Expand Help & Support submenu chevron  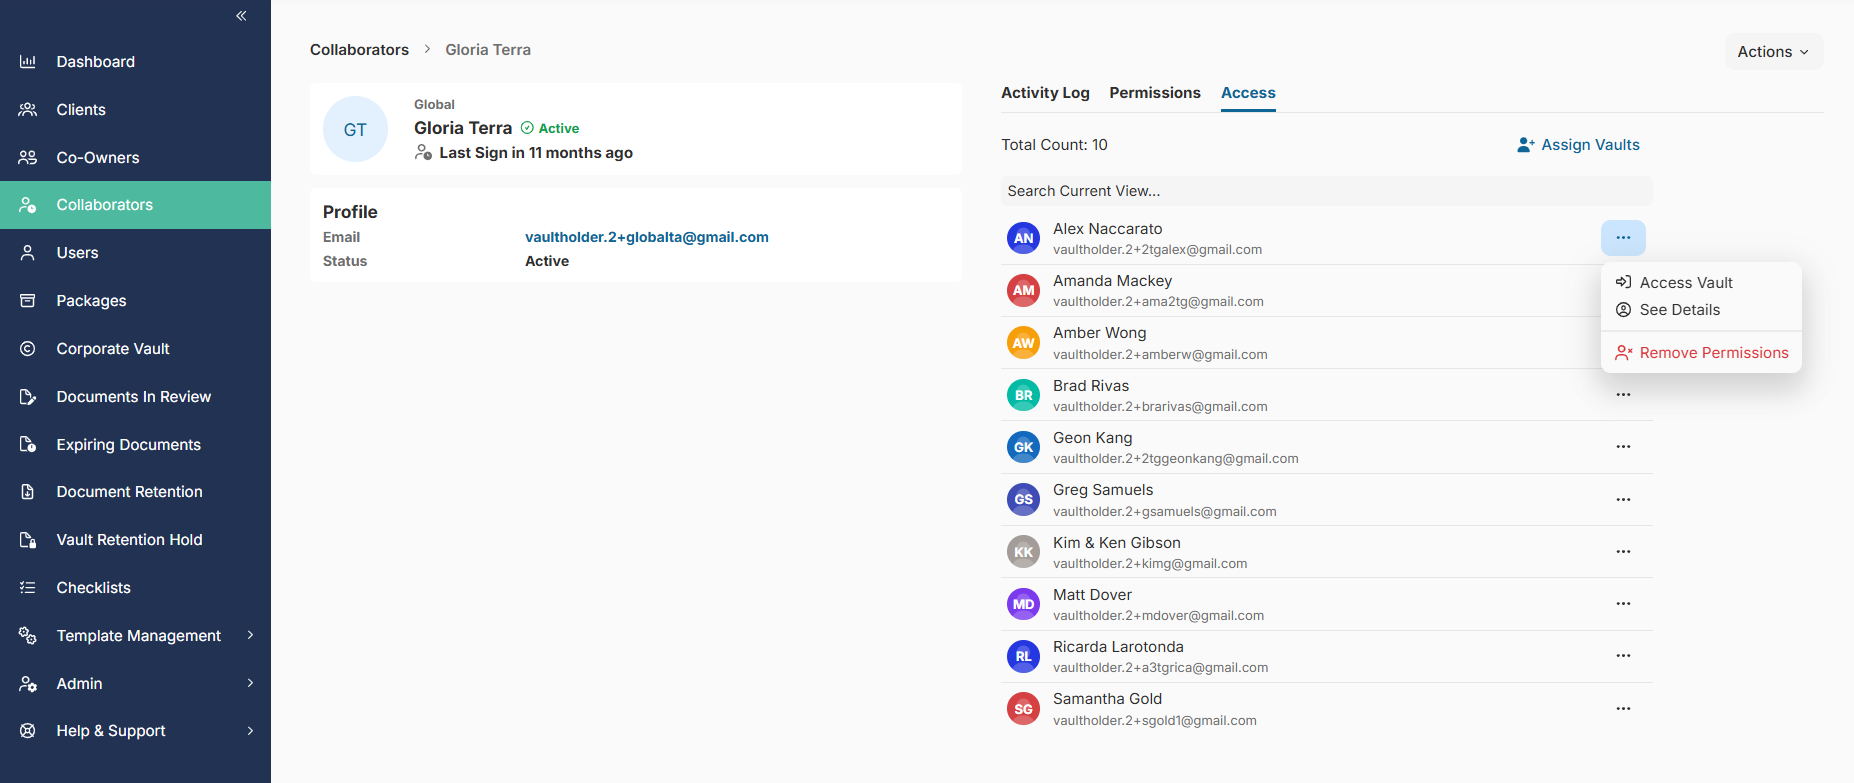click(x=250, y=731)
